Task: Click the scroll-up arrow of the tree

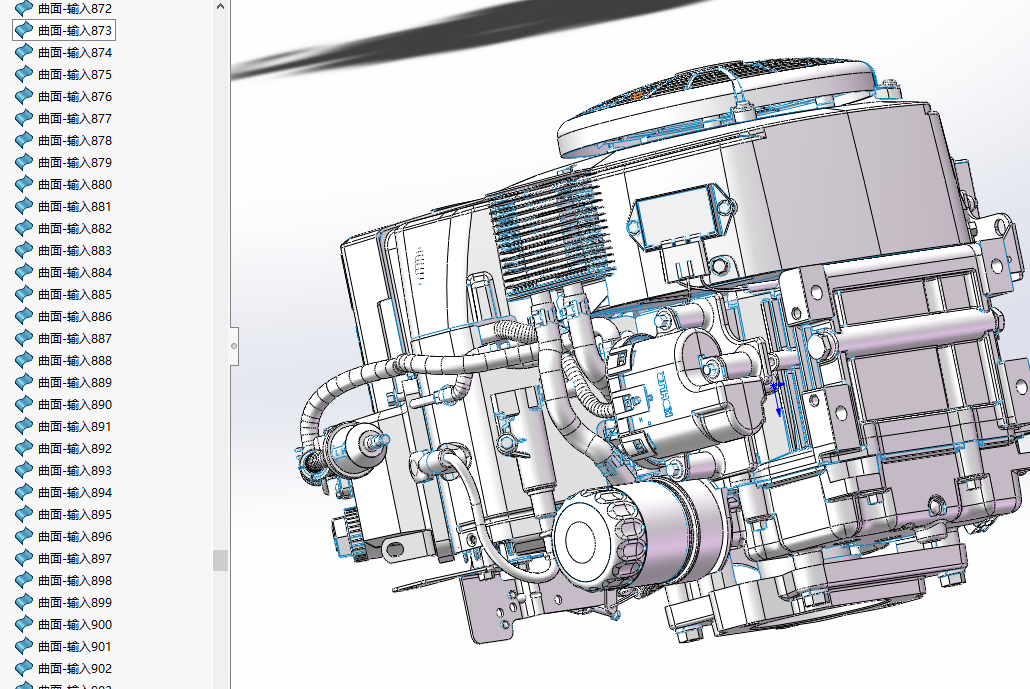Action: coord(220,6)
